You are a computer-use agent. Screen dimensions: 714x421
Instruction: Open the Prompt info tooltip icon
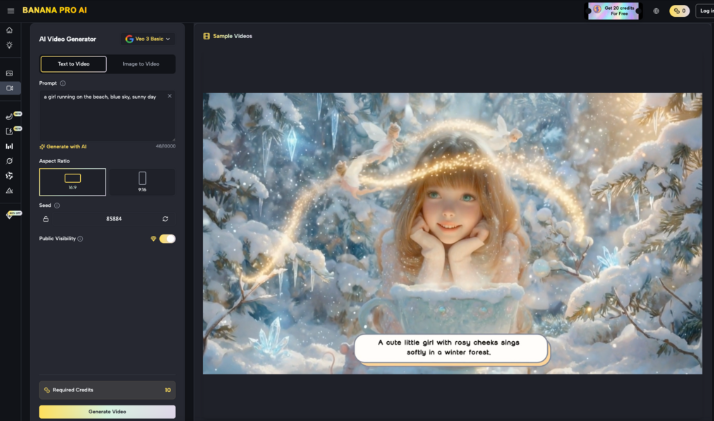coord(63,83)
